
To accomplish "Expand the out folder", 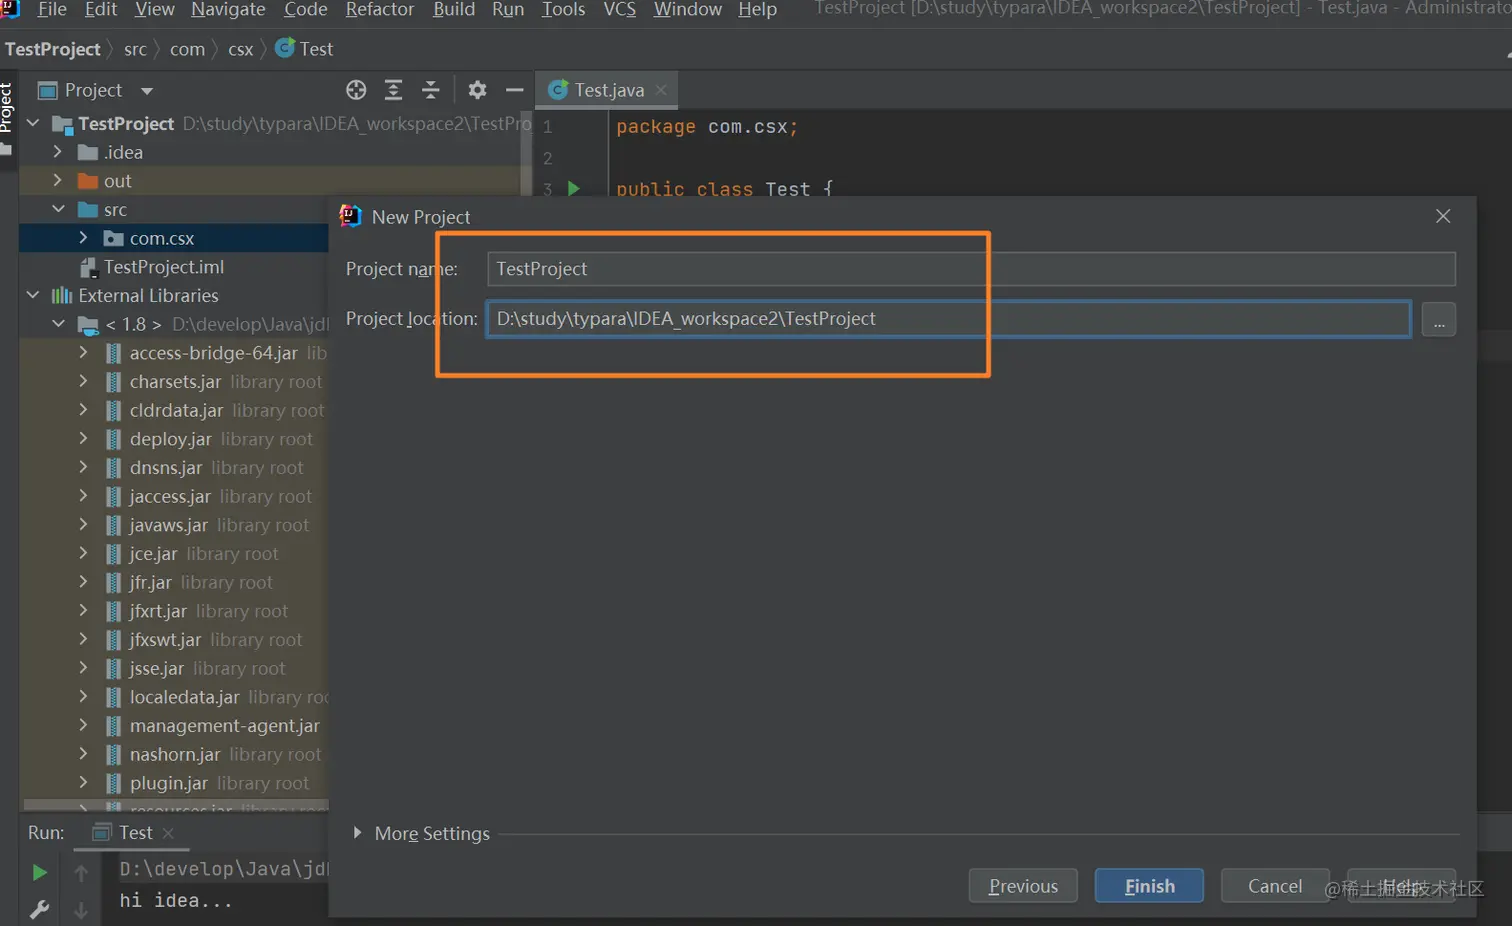I will 58,181.
